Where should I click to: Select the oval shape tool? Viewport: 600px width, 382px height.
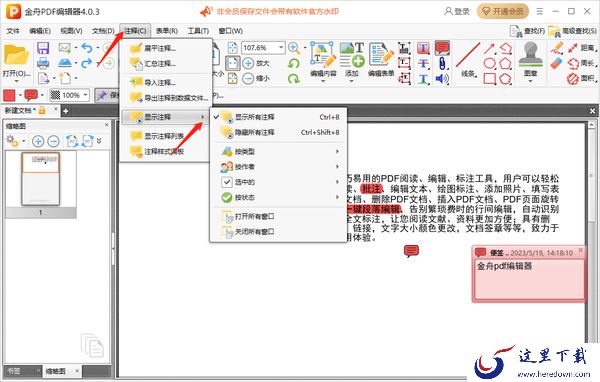coord(490,64)
